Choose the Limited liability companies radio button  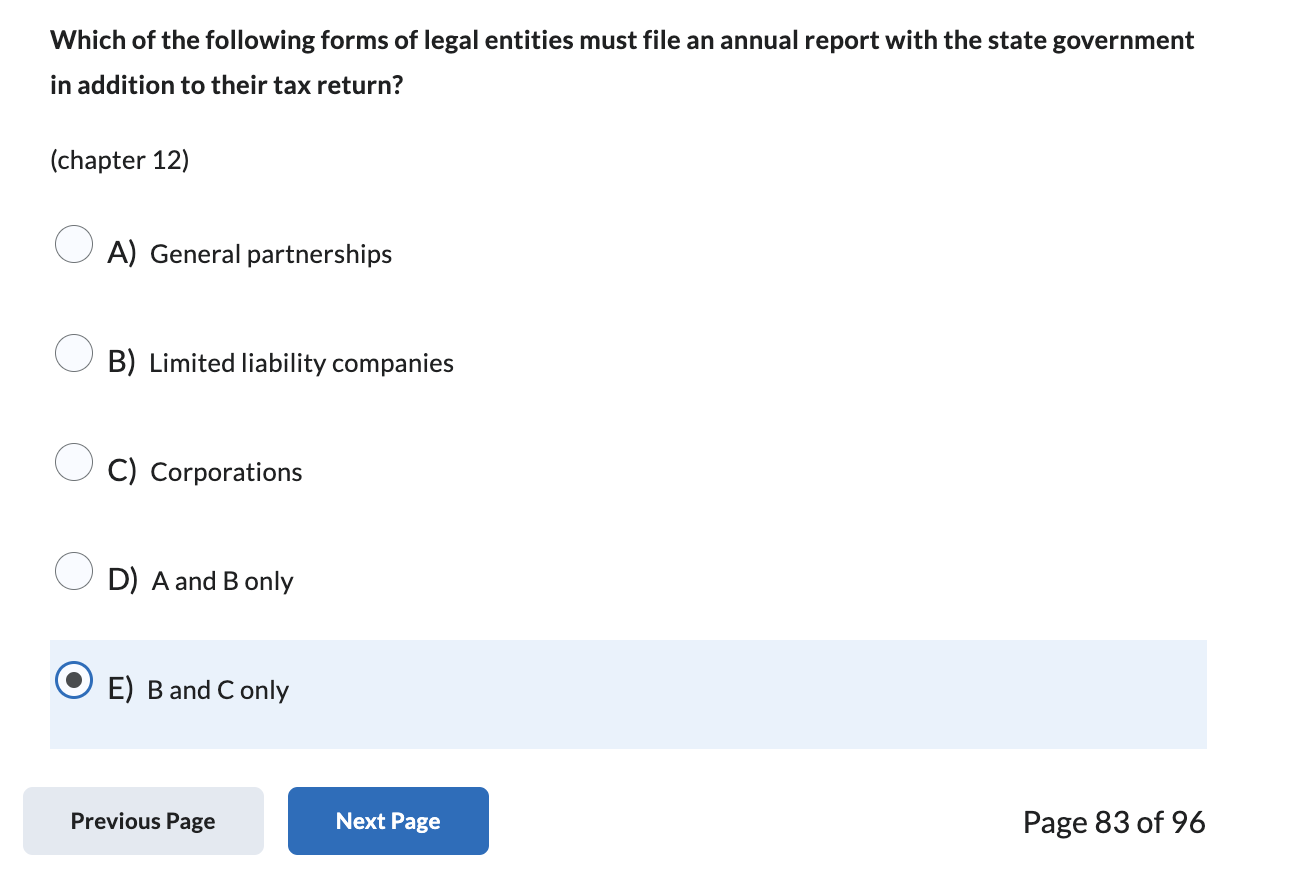tap(74, 353)
